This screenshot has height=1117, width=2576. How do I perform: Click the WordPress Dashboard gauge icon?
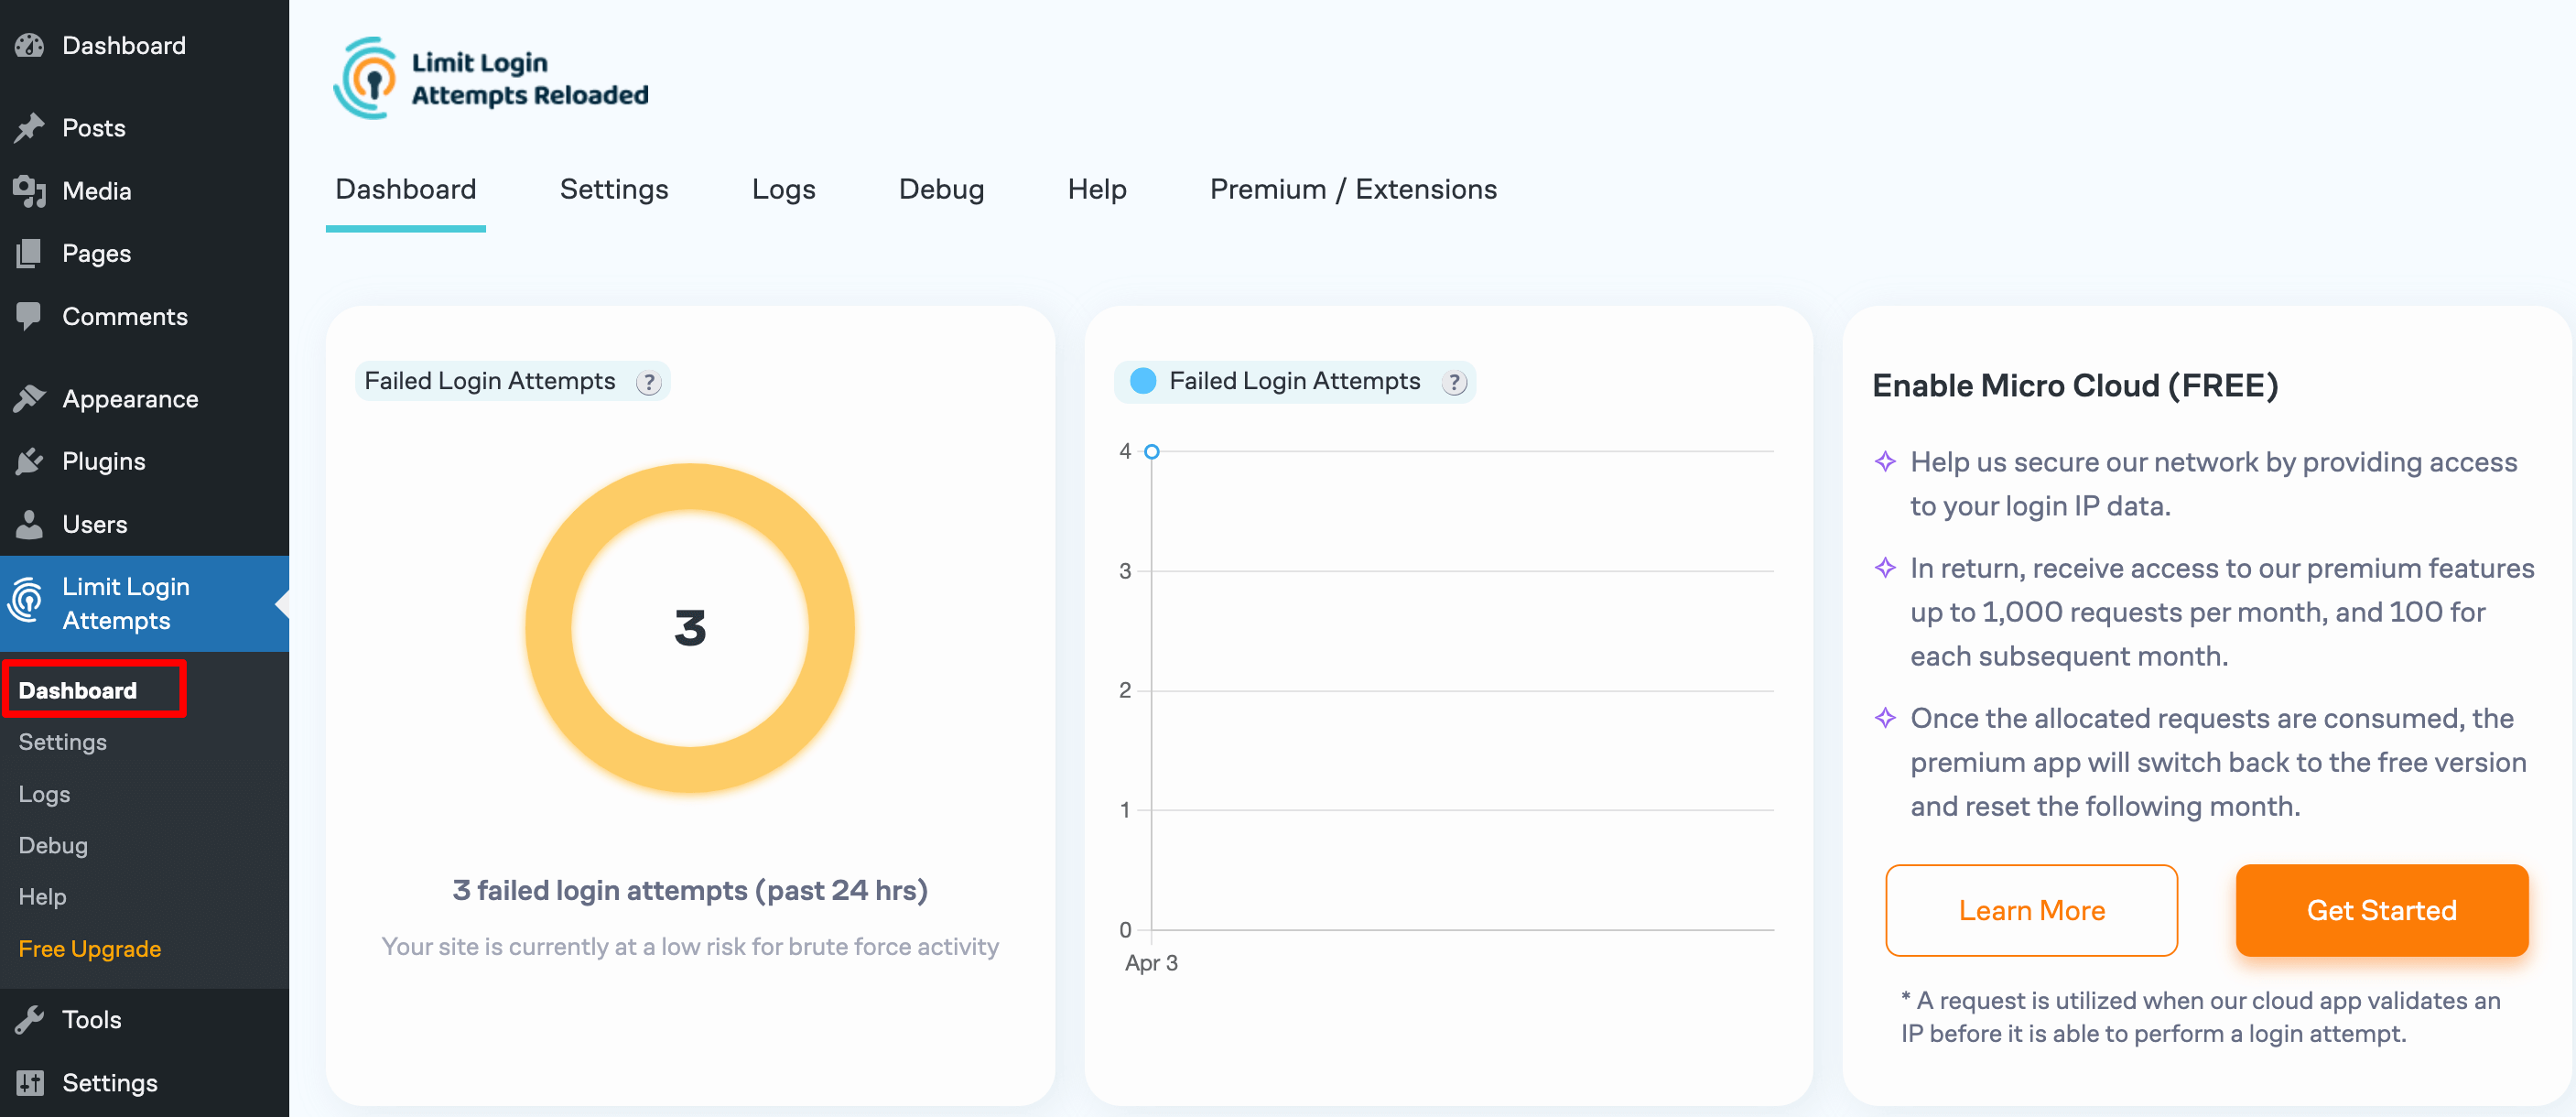coord(29,45)
